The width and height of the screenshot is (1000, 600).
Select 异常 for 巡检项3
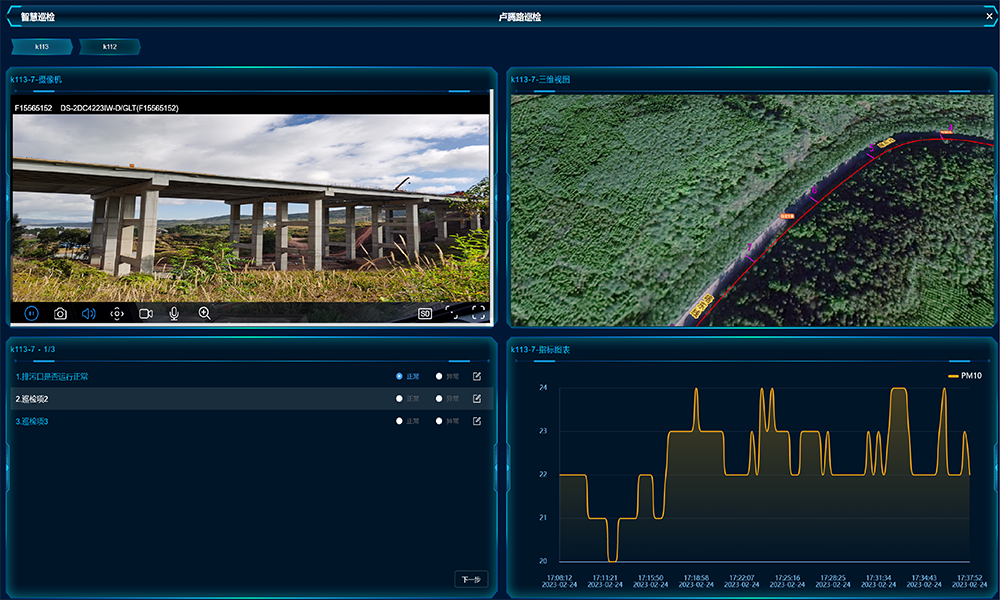(438, 421)
